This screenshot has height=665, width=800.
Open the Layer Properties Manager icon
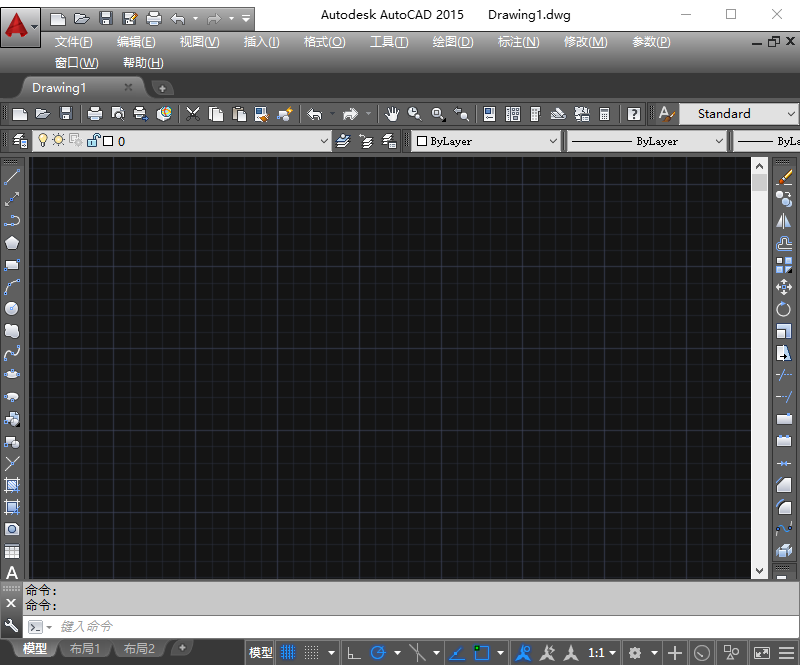point(19,141)
